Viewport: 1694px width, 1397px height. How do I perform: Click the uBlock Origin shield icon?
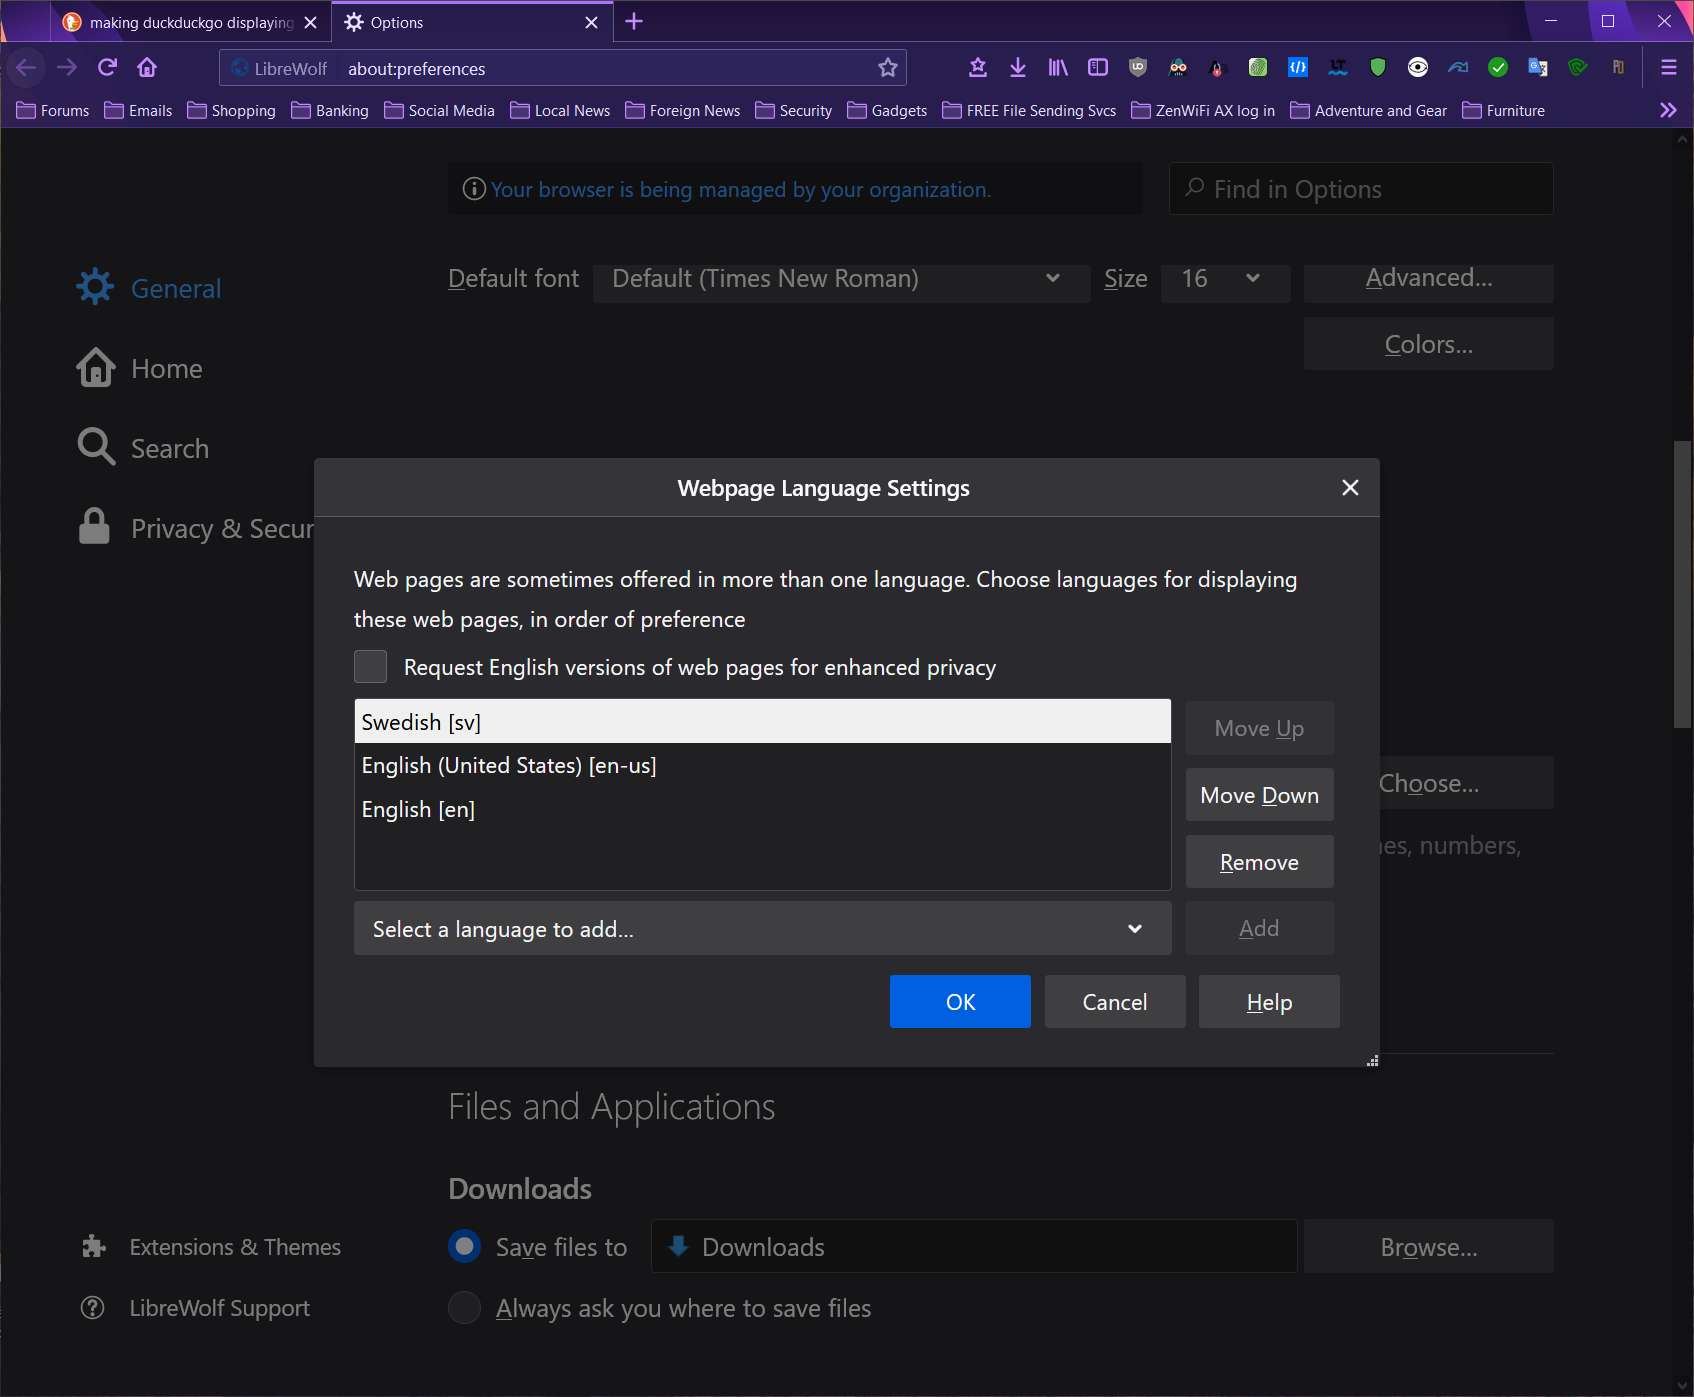1137,68
